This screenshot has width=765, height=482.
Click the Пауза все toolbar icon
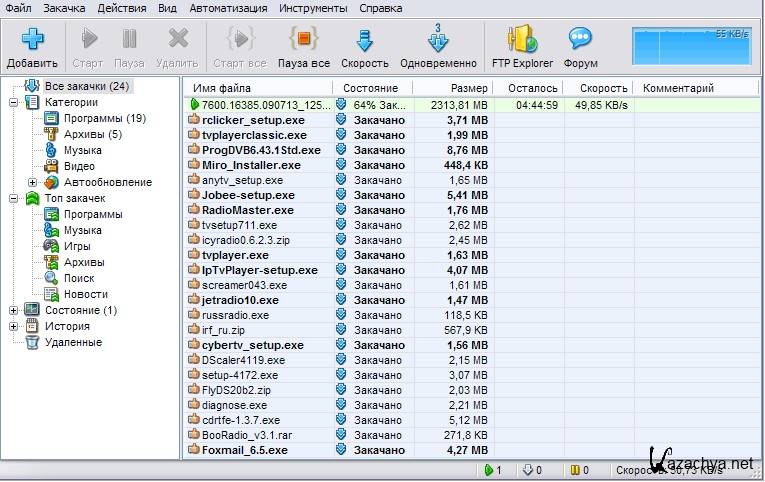coord(304,40)
